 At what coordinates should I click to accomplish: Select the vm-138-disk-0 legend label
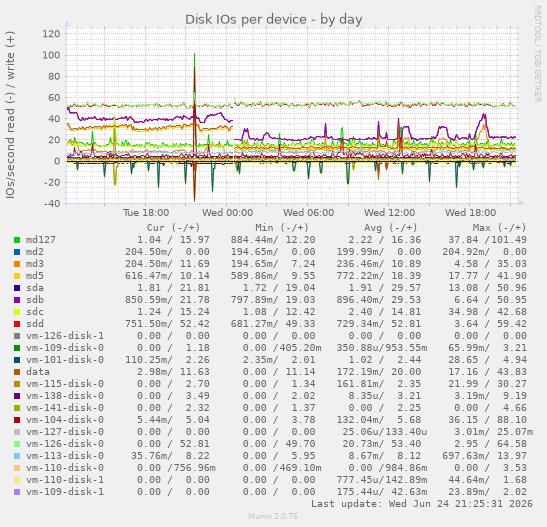65,396
